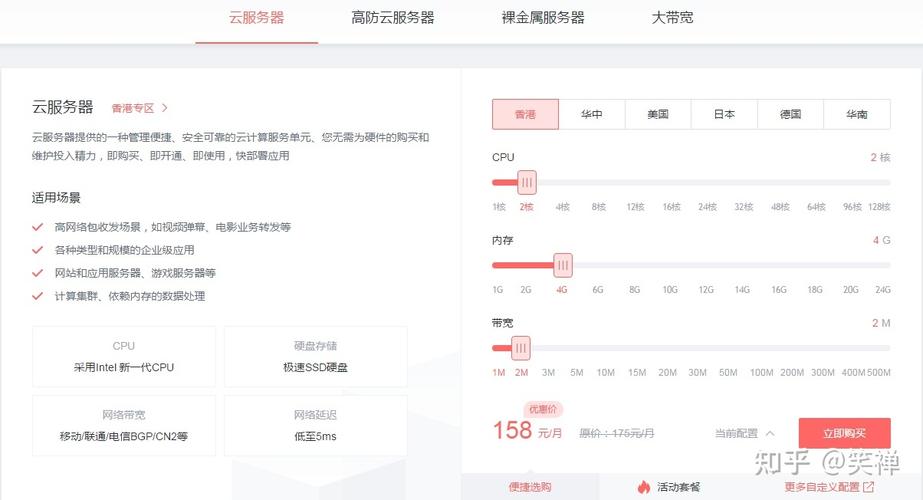
Task: Set bandwidth to 15M
Action: (637, 373)
